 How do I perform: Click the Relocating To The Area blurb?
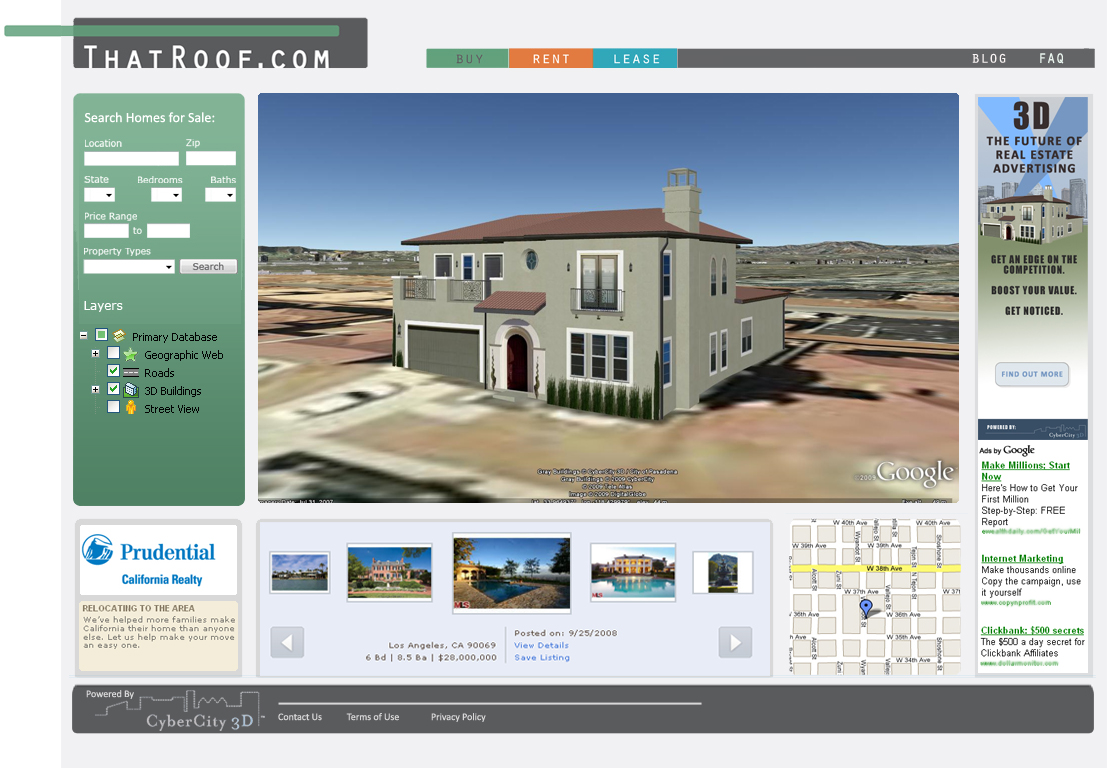158,635
